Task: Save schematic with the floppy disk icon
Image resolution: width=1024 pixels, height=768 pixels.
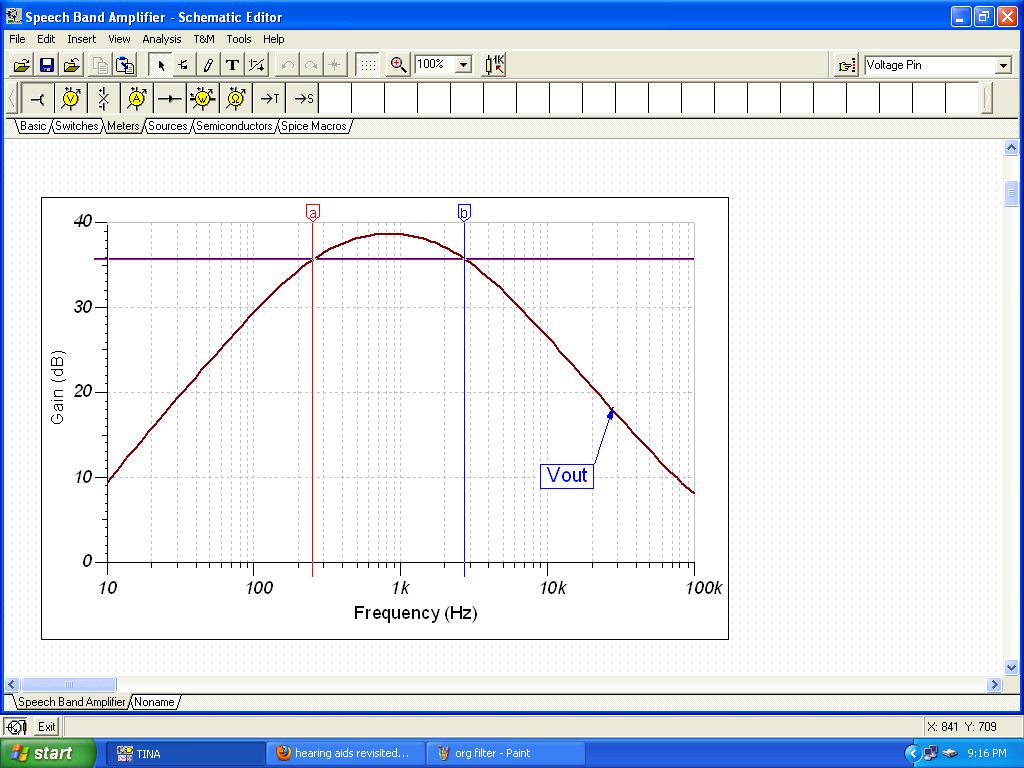Action: (46, 65)
